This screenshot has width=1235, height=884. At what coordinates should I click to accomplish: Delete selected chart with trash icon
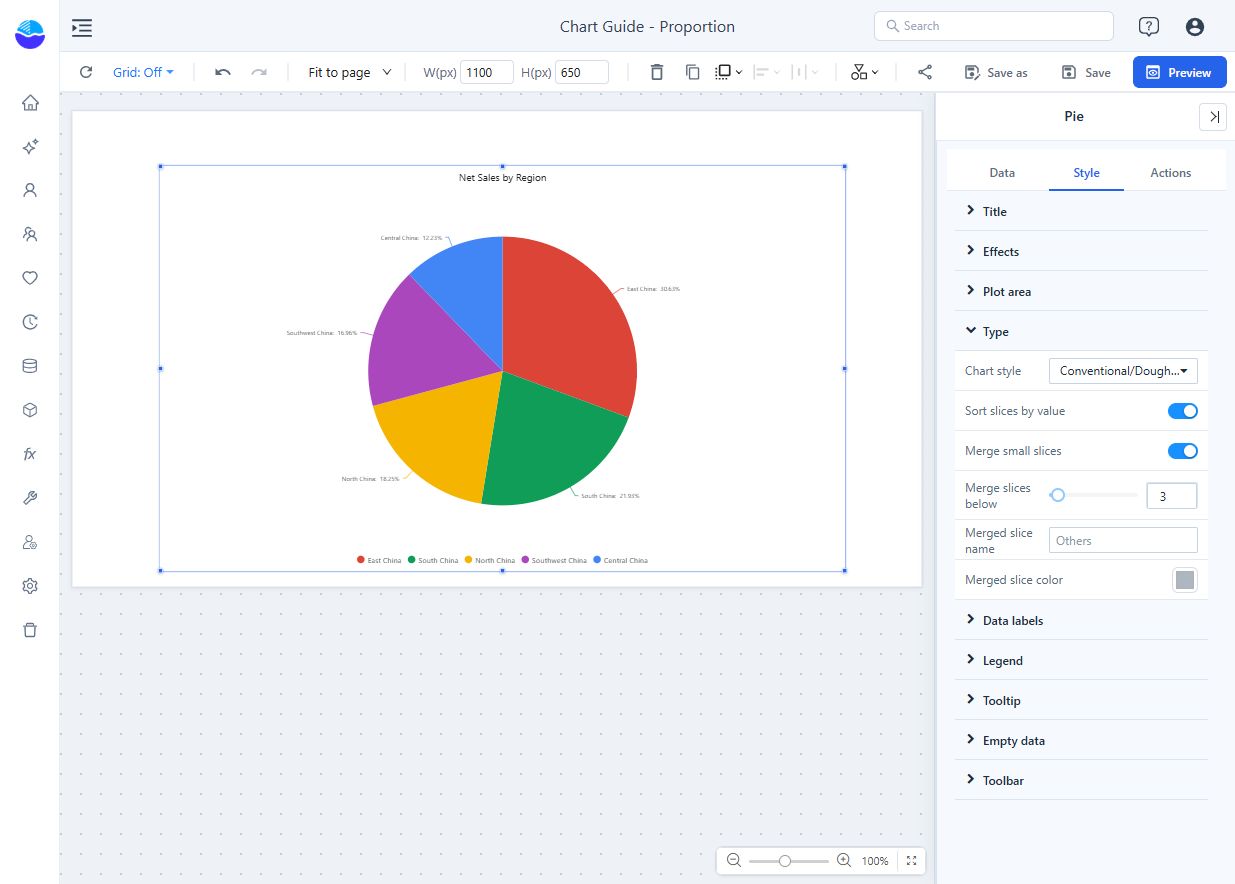pyautogui.click(x=656, y=72)
